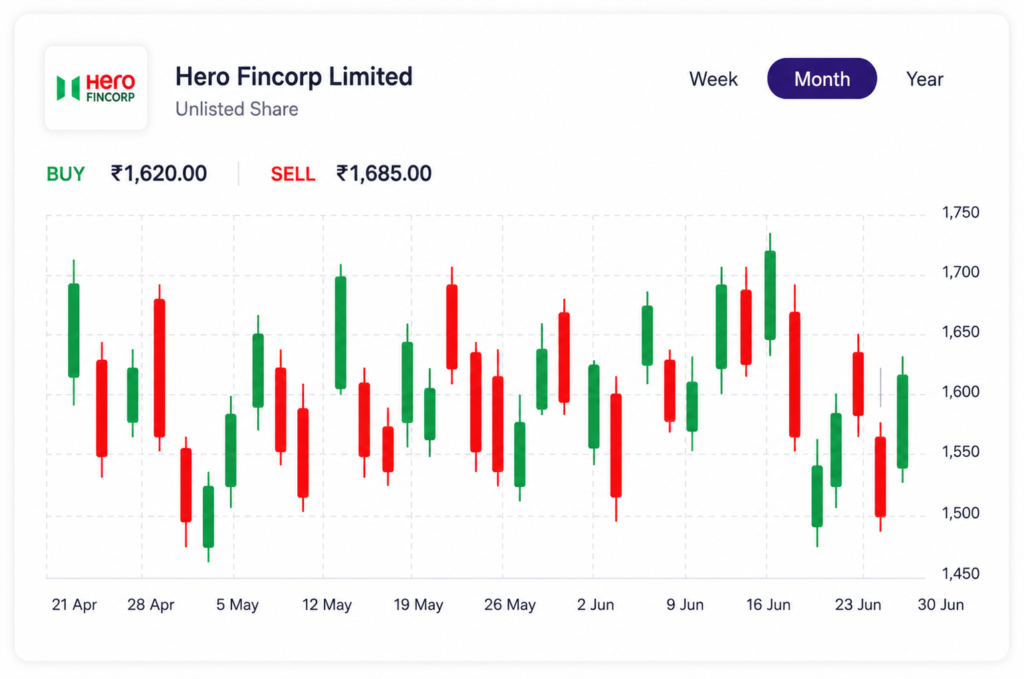The width and height of the screenshot is (1024, 679).
Task: Click the buy price ₹1,620.00
Action: (x=159, y=174)
